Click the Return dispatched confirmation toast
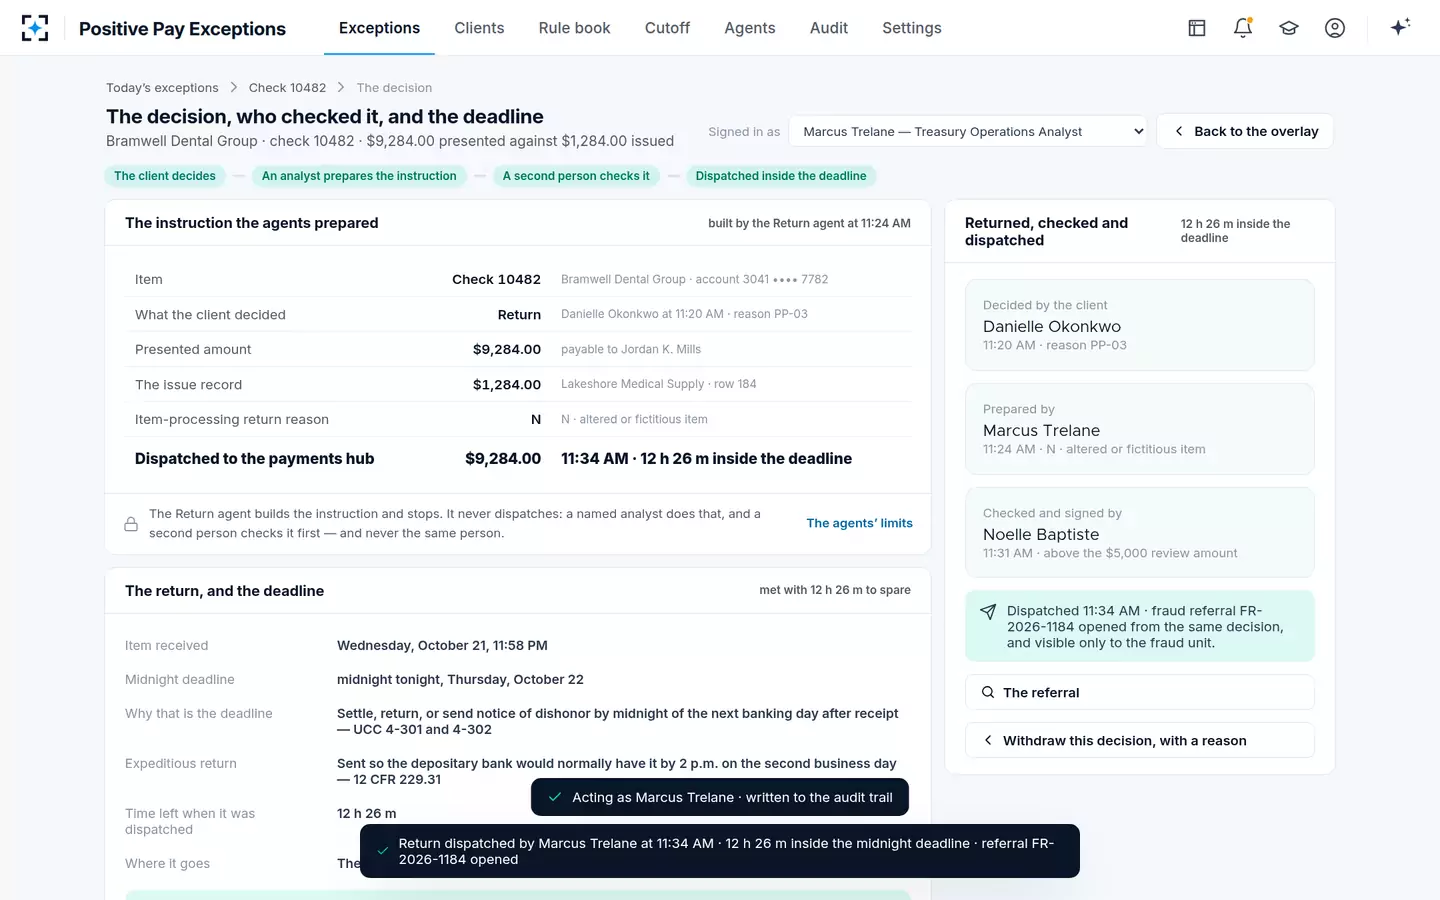The width and height of the screenshot is (1440, 900). [720, 851]
